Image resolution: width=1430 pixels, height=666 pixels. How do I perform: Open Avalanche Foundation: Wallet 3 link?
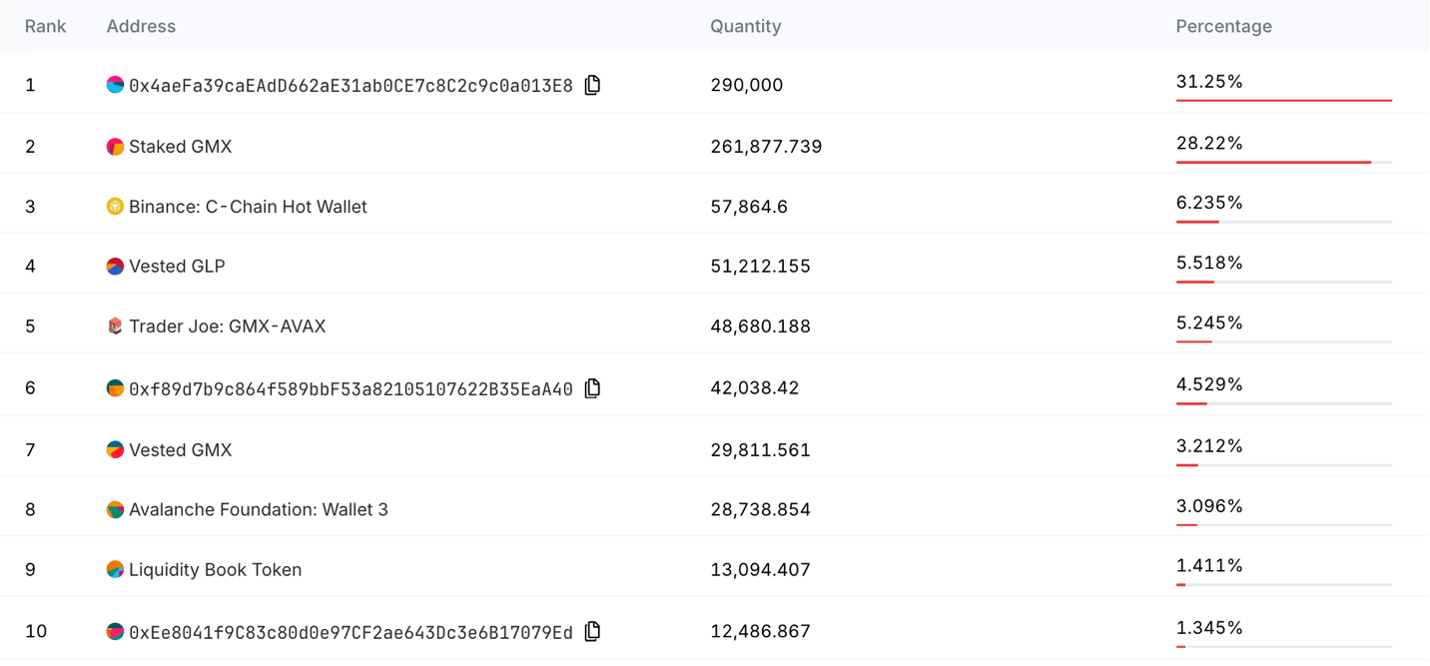258,509
